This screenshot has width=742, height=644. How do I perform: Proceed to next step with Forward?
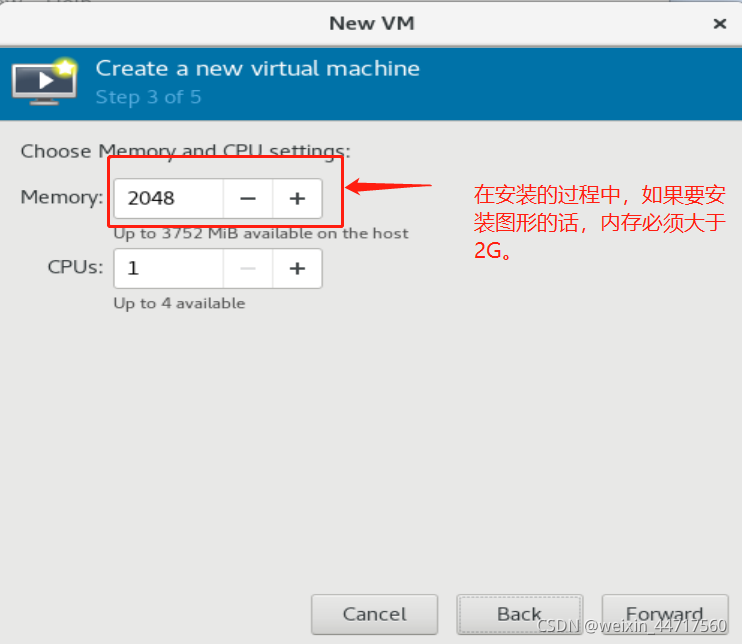pyautogui.click(x=665, y=614)
